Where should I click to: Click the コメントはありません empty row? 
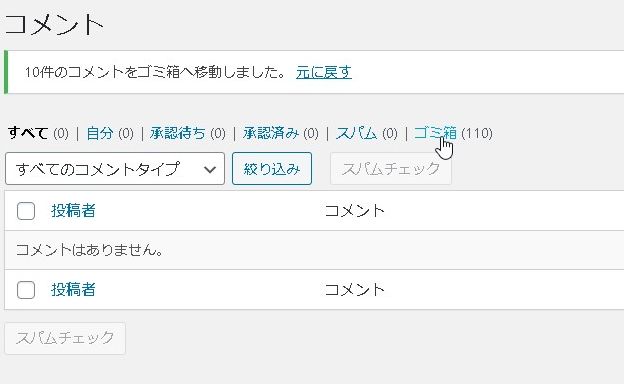click(314, 250)
